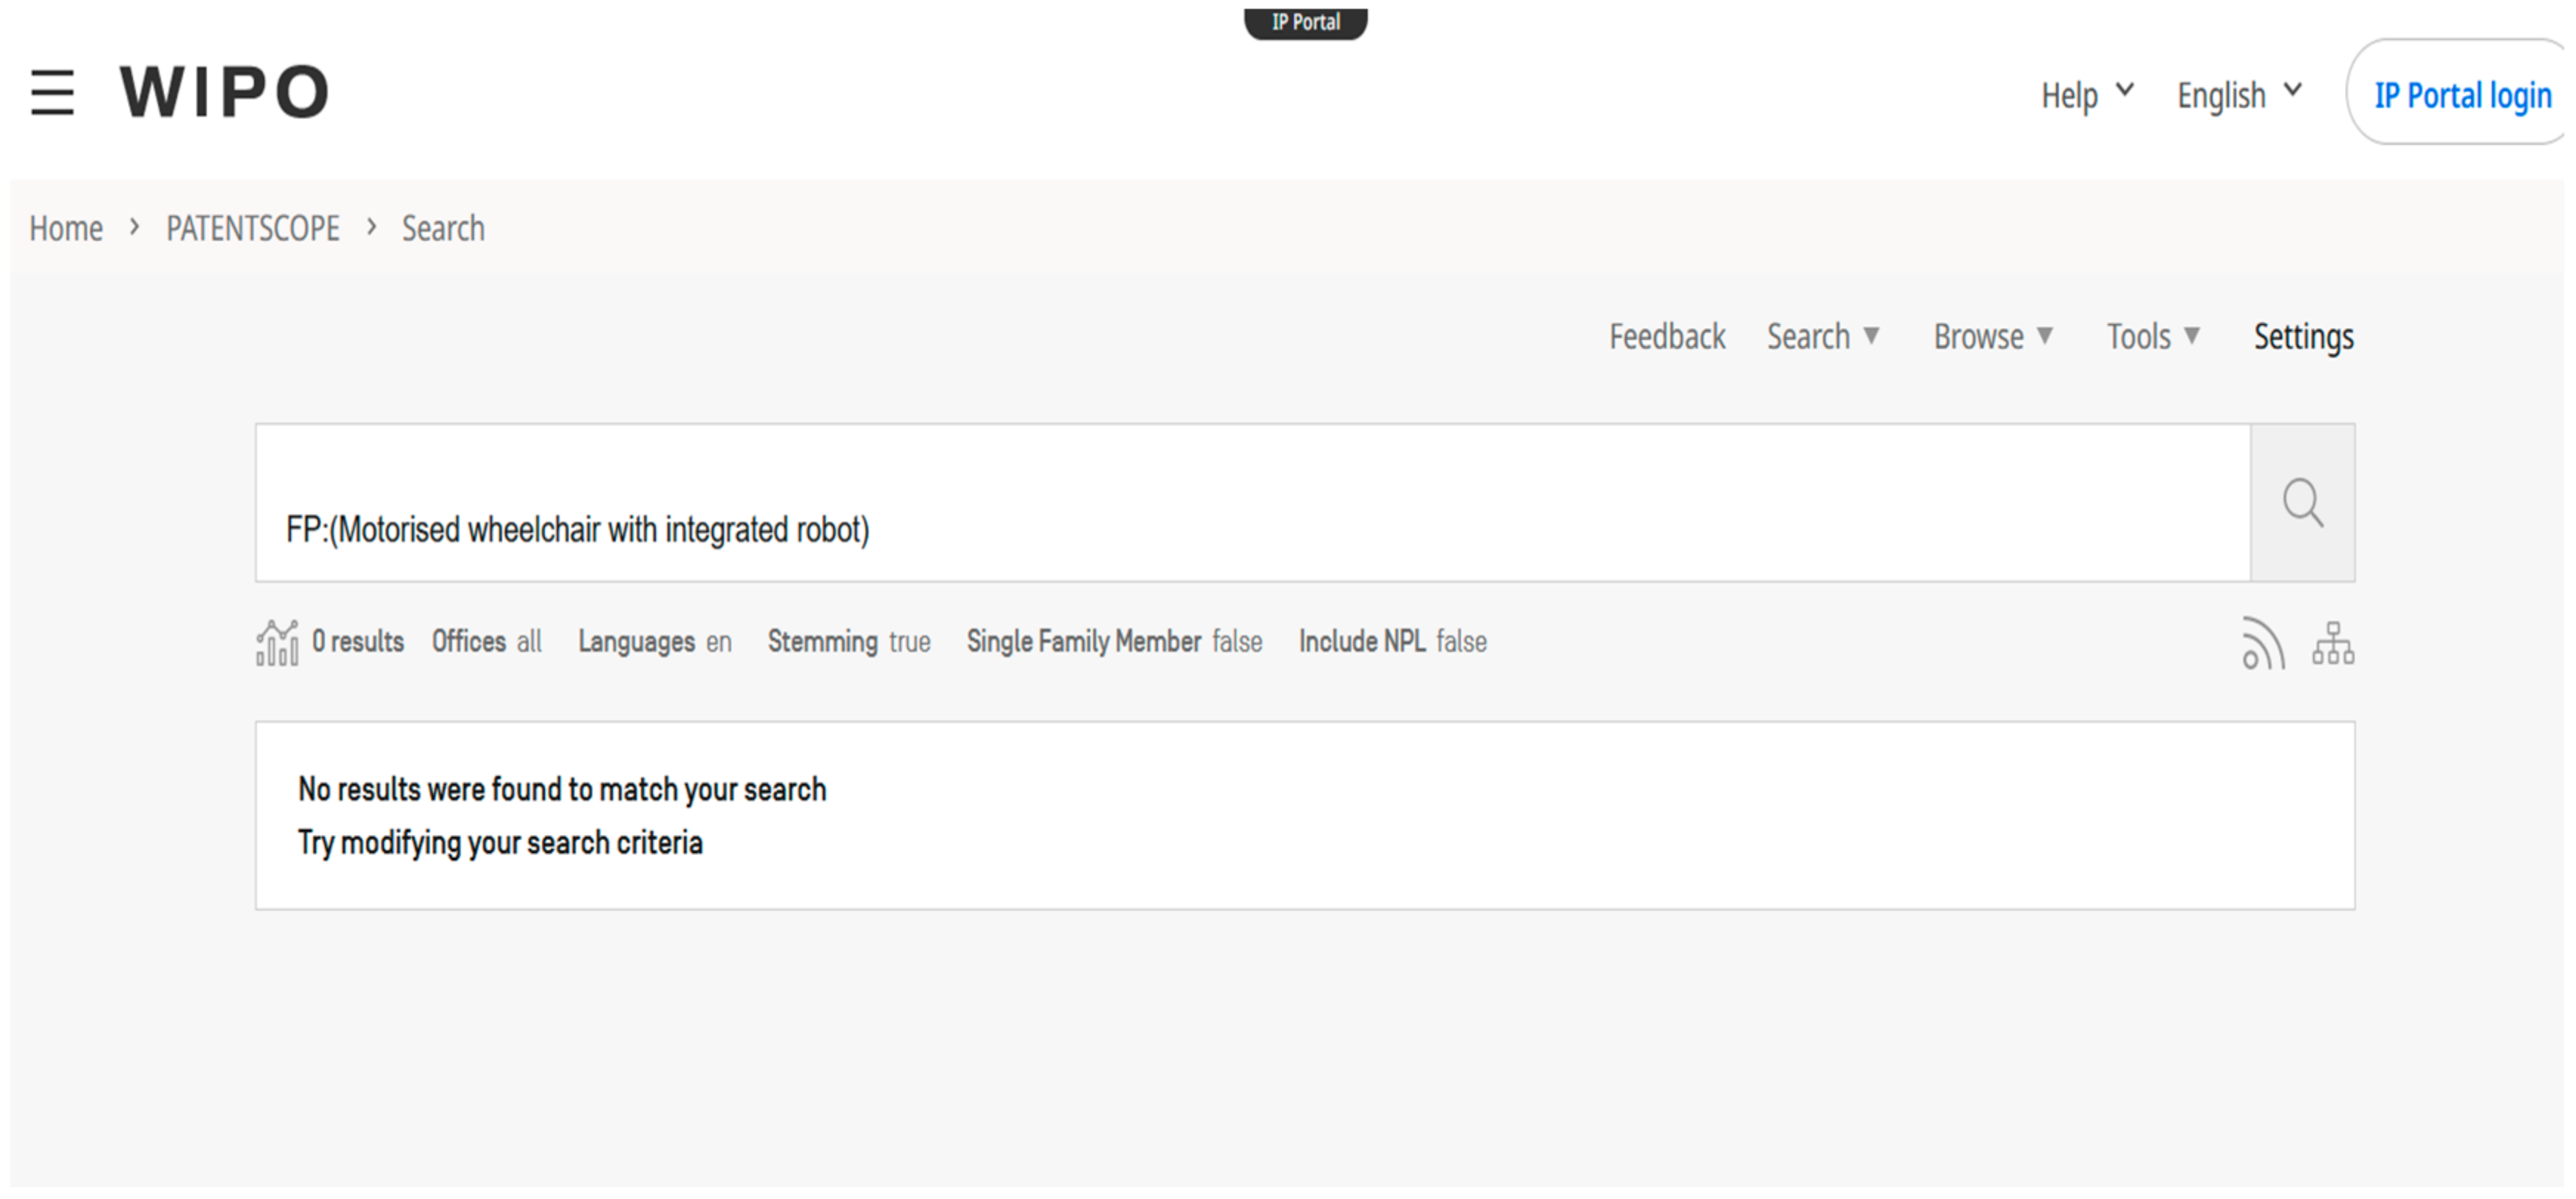Open the results analysis chart icon
The width and height of the screenshot is (2576, 1199).
click(277, 643)
